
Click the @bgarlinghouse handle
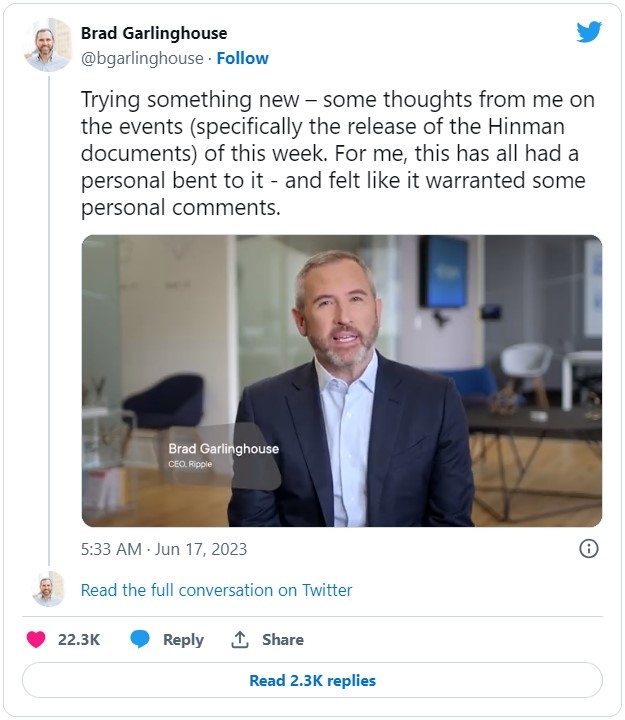(x=142, y=58)
